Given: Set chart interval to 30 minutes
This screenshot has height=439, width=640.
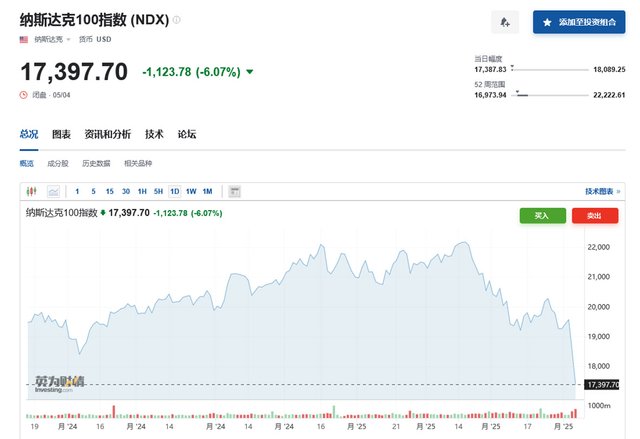Looking at the screenshot, I should click(x=126, y=191).
